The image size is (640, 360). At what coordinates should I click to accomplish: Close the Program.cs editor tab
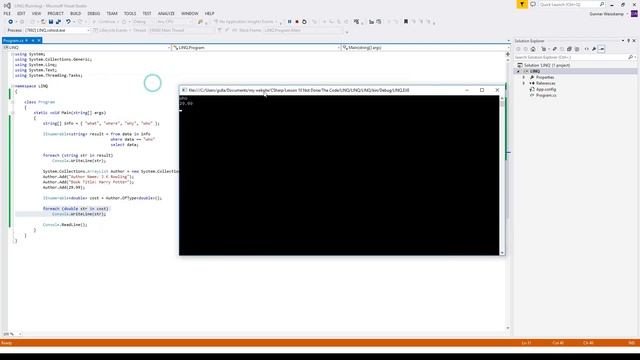coord(39,40)
